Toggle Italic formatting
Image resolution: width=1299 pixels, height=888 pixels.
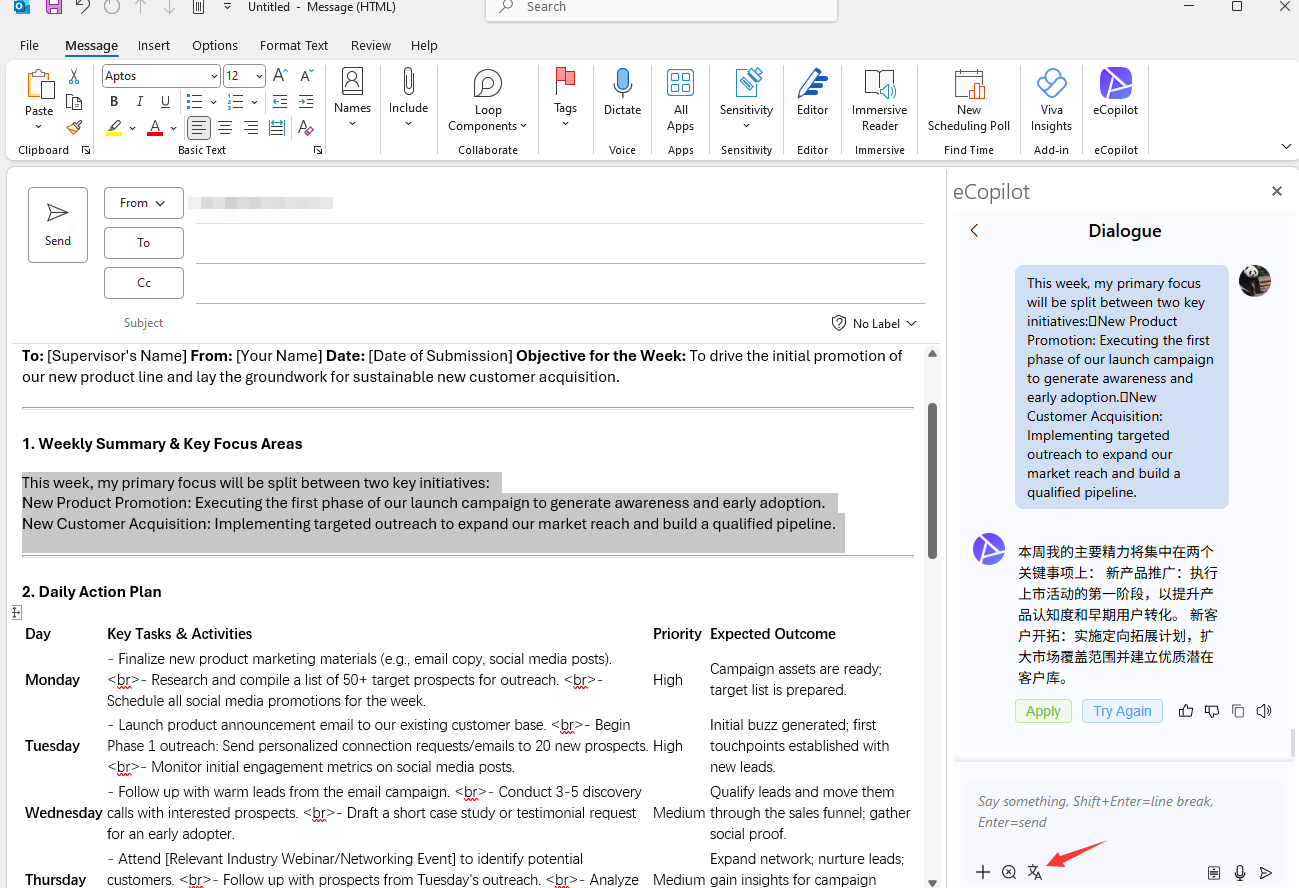pyautogui.click(x=140, y=101)
